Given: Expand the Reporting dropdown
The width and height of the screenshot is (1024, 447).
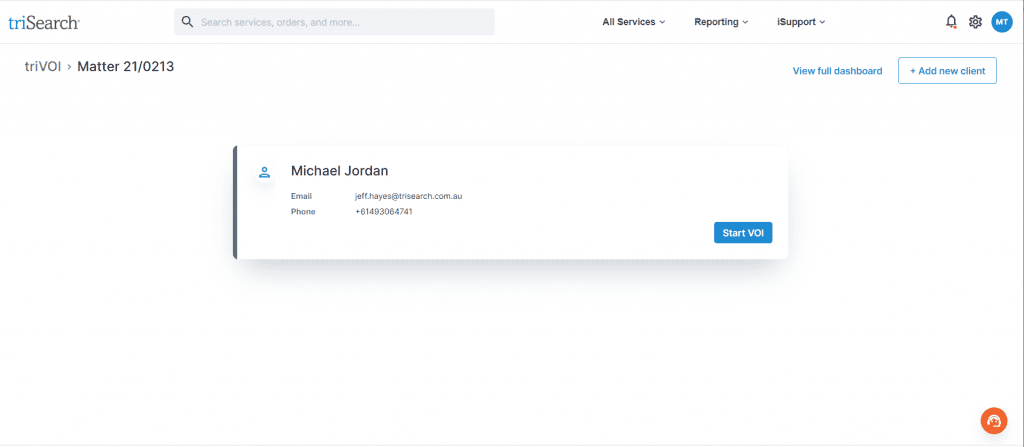Looking at the screenshot, I should coord(721,22).
